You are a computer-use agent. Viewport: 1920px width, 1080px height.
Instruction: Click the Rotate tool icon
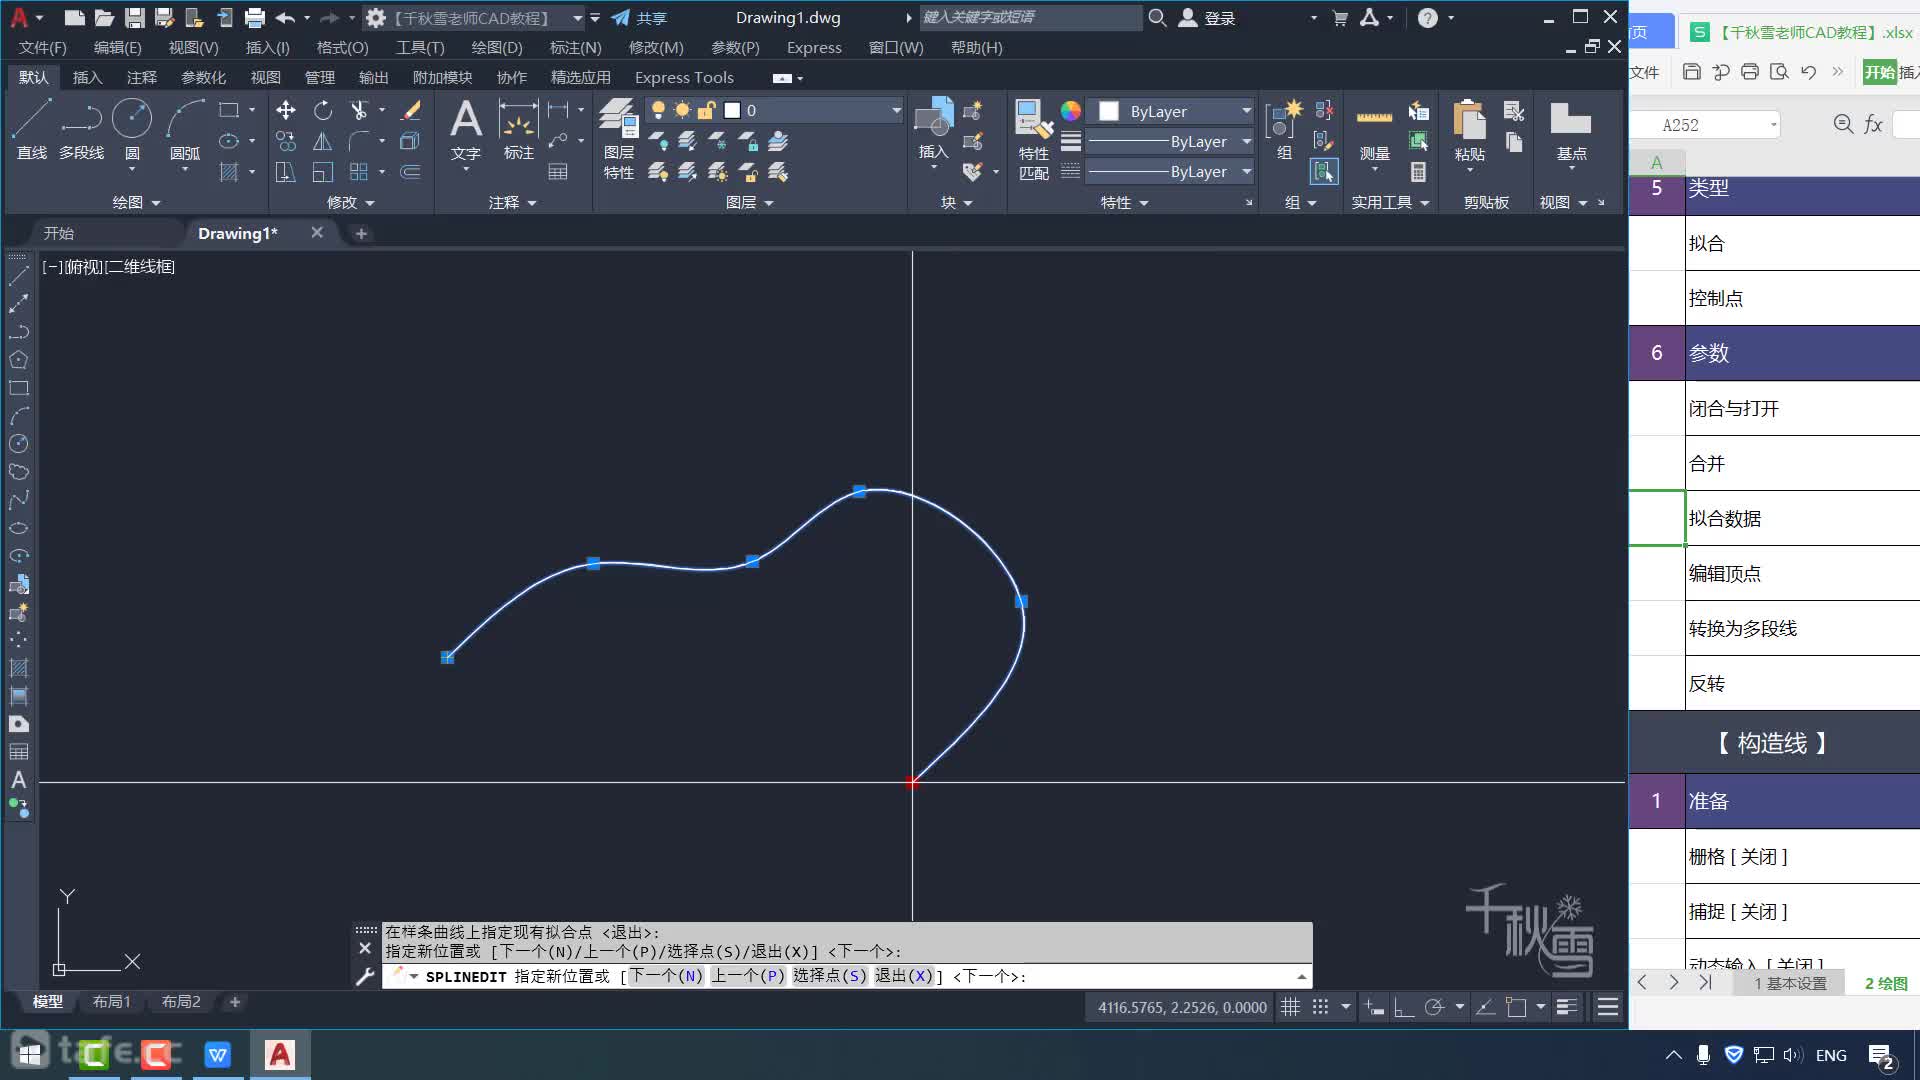point(322,110)
